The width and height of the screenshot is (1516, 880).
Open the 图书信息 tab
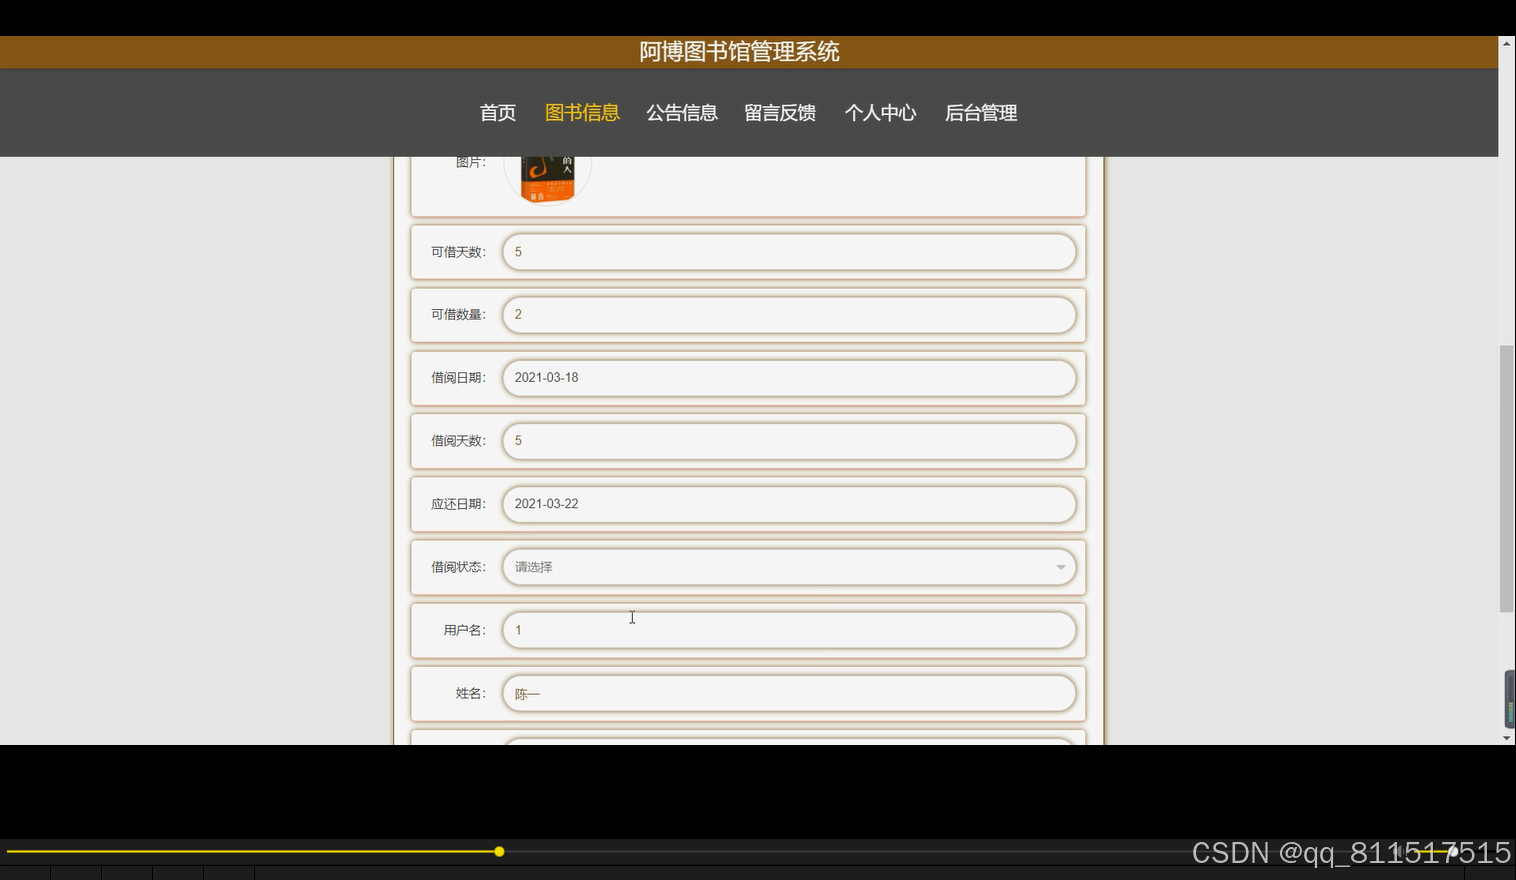(x=582, y=113)
